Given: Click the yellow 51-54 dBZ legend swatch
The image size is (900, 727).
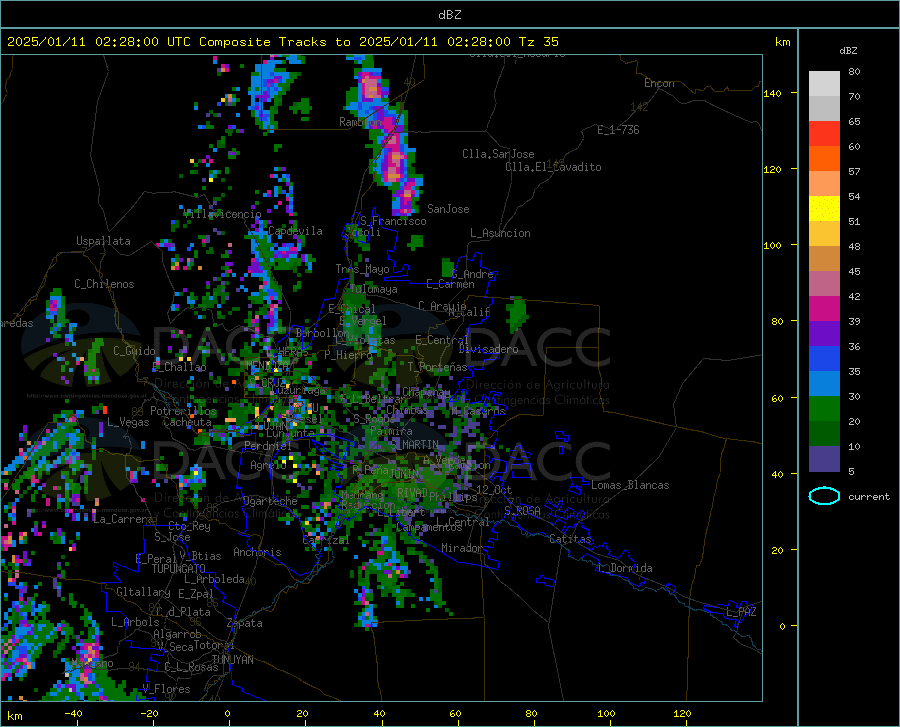Looking at the screenshot, I should coord(824,209).
